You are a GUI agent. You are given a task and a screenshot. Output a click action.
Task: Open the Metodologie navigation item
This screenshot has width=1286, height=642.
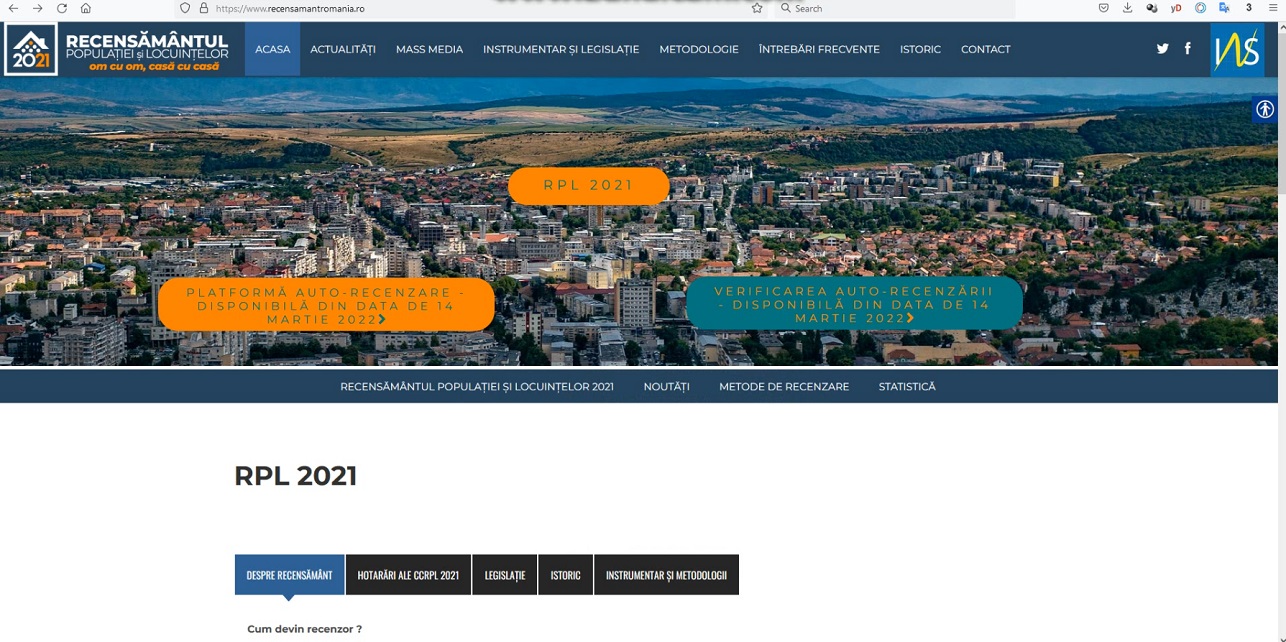coord(698,49)
